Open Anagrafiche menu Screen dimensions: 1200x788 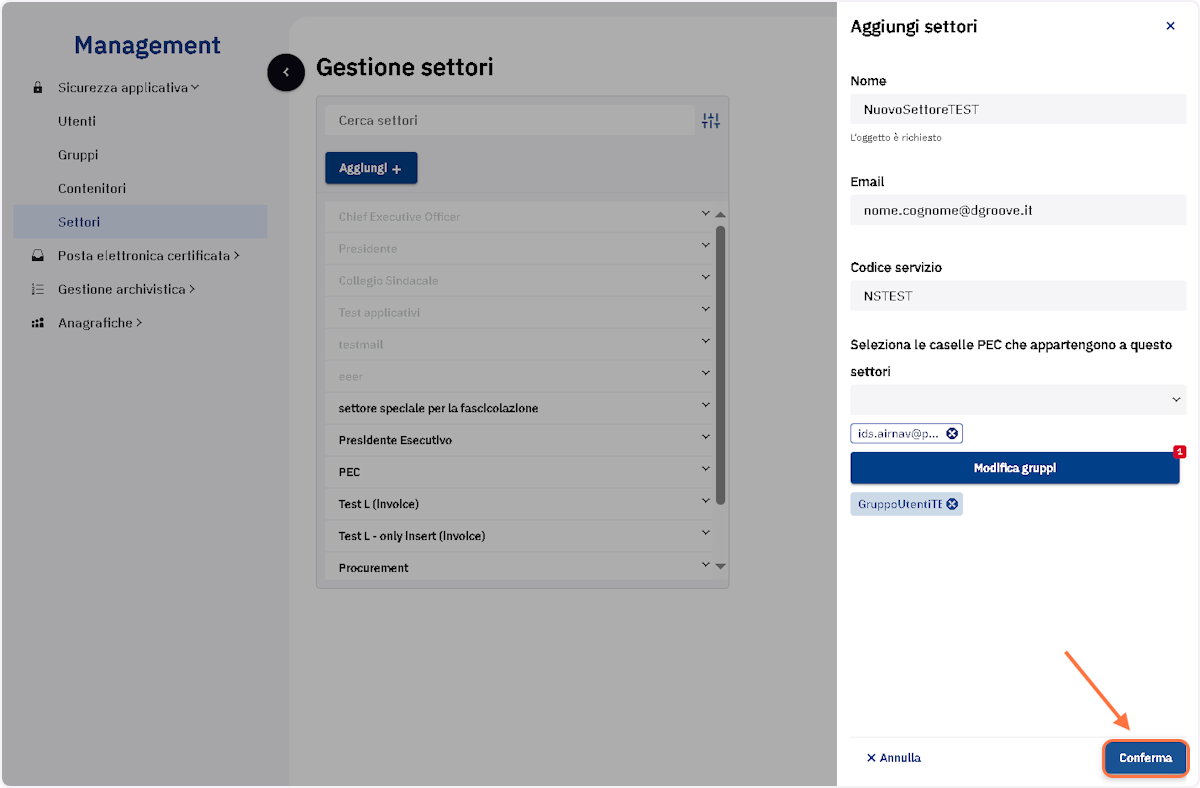pyautogui.click(x=100, y=323)
